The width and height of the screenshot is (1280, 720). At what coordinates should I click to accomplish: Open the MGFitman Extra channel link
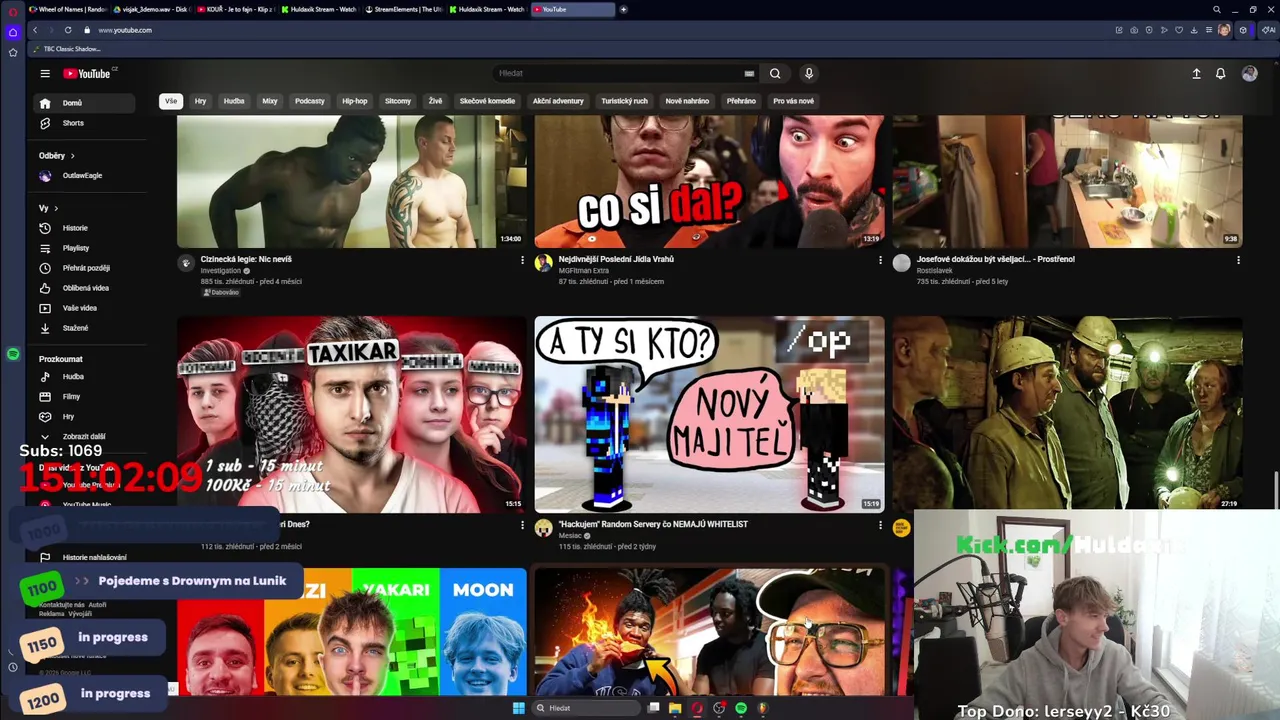pyautogui.click(x=583, y=271)
